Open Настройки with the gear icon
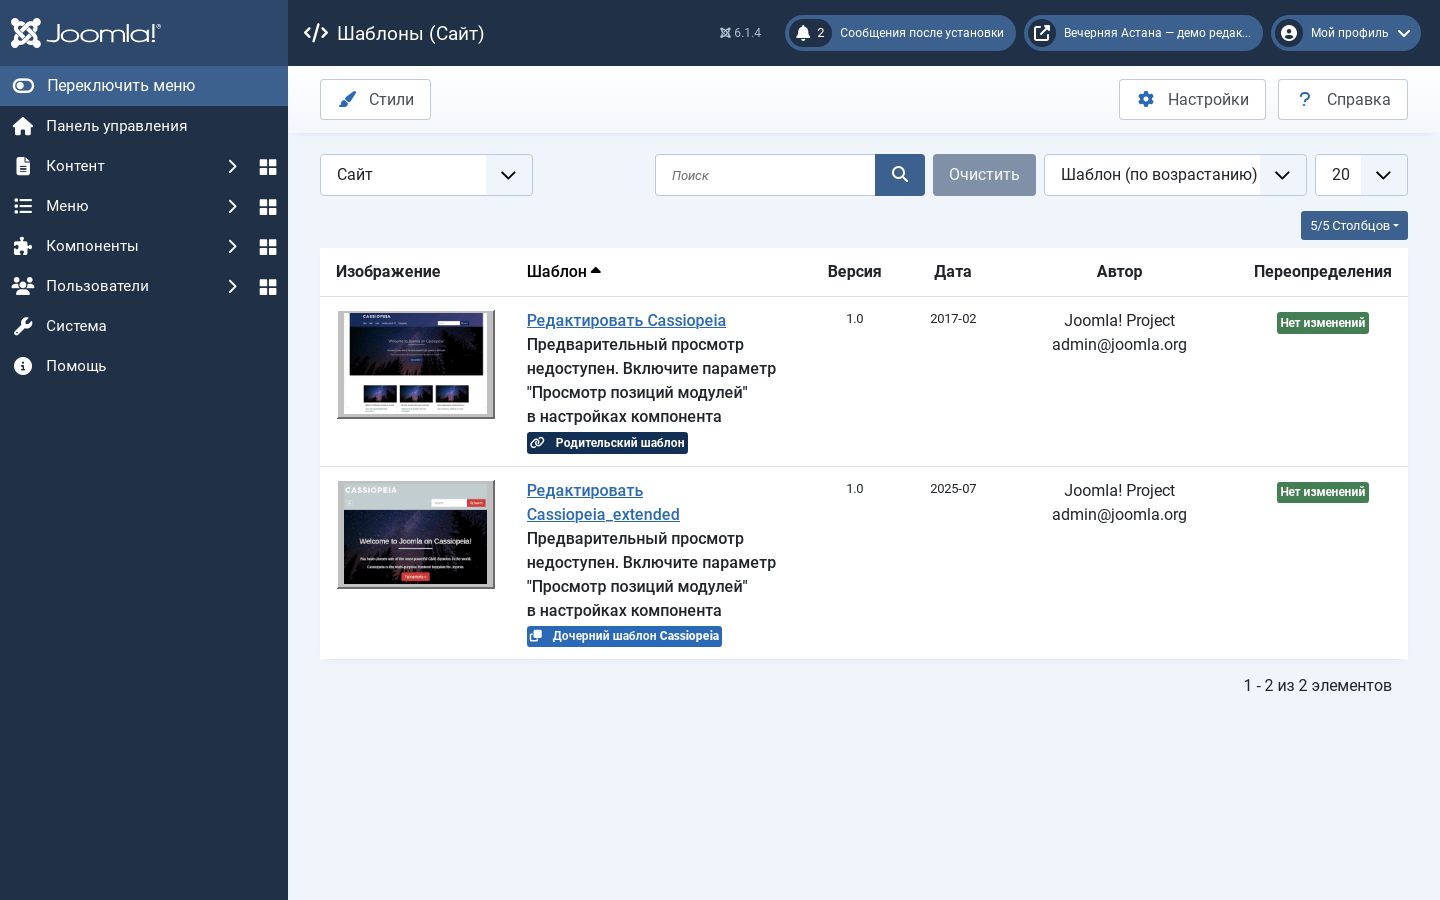Screen dimensions: 1440x900 coord(1192,99)
